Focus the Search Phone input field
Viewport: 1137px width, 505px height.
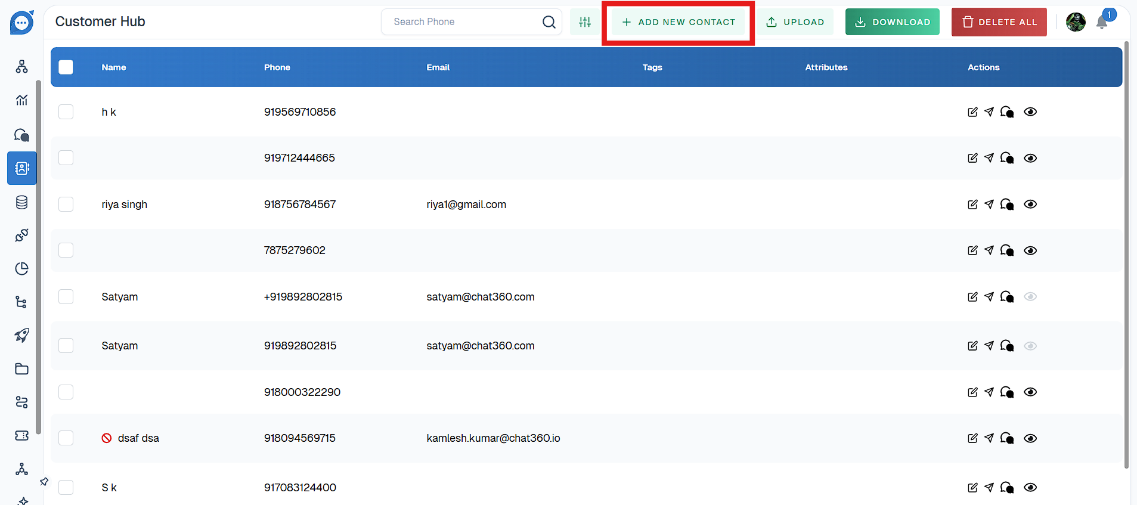tap(462, 22)
